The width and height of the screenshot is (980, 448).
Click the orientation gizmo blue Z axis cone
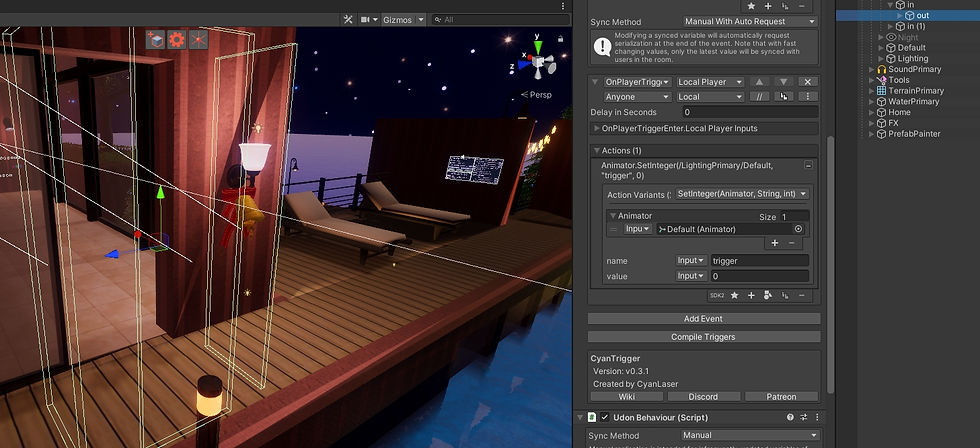pyautogui.click(x=523, y=64)
